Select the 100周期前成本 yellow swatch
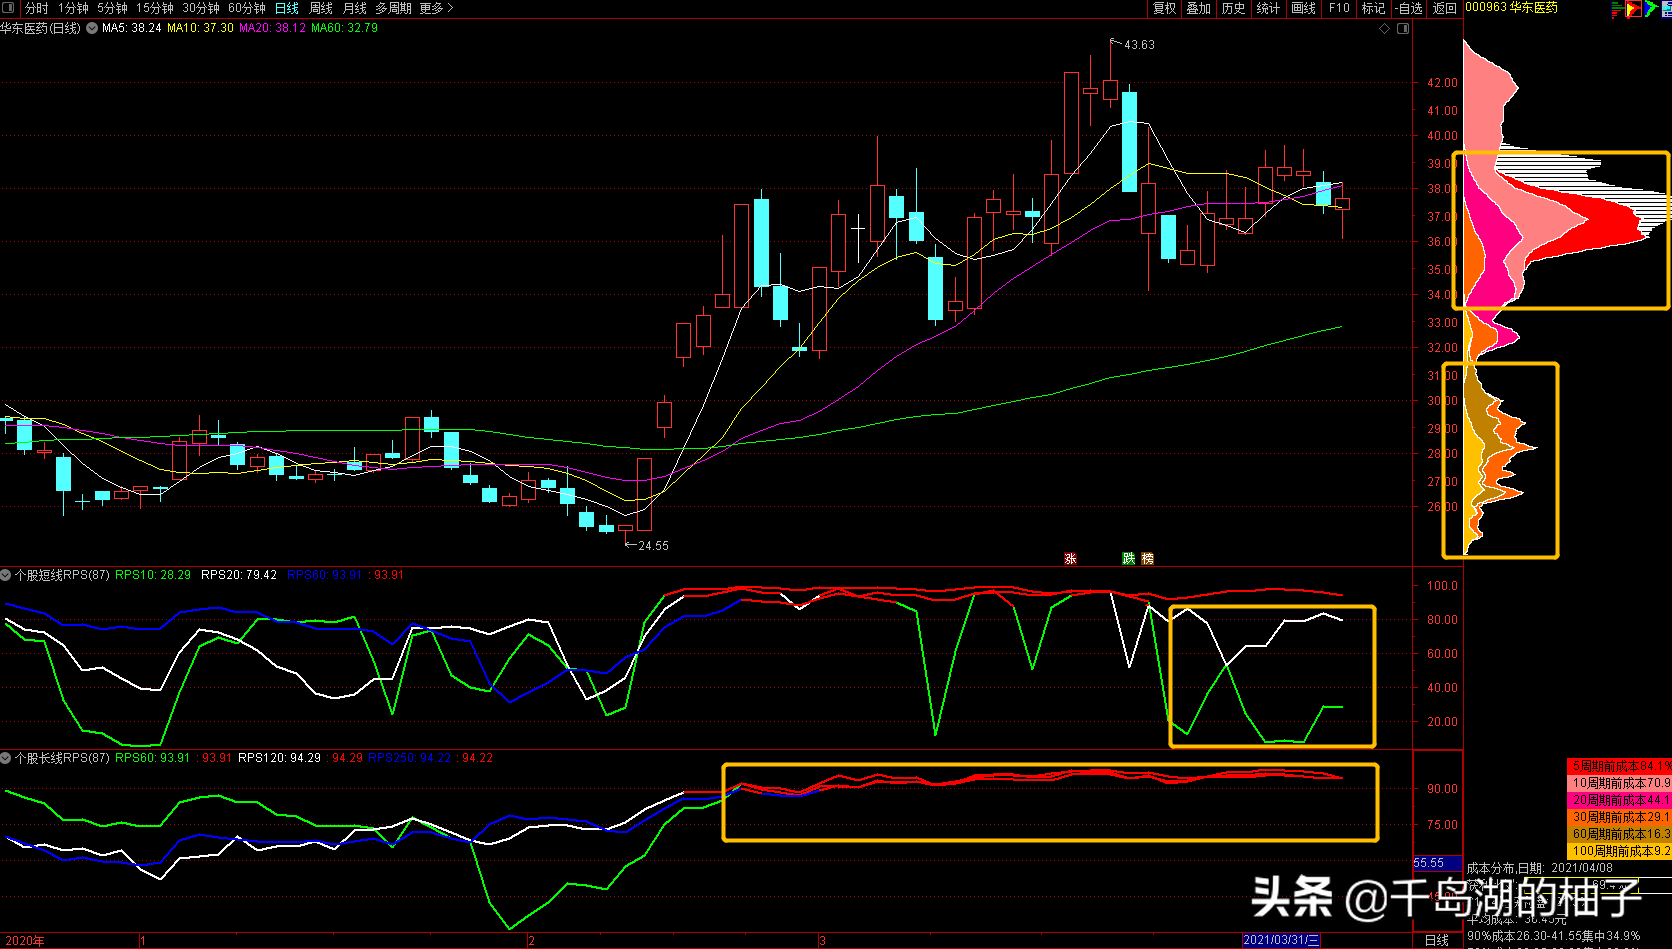 (x=1619, y=851)
